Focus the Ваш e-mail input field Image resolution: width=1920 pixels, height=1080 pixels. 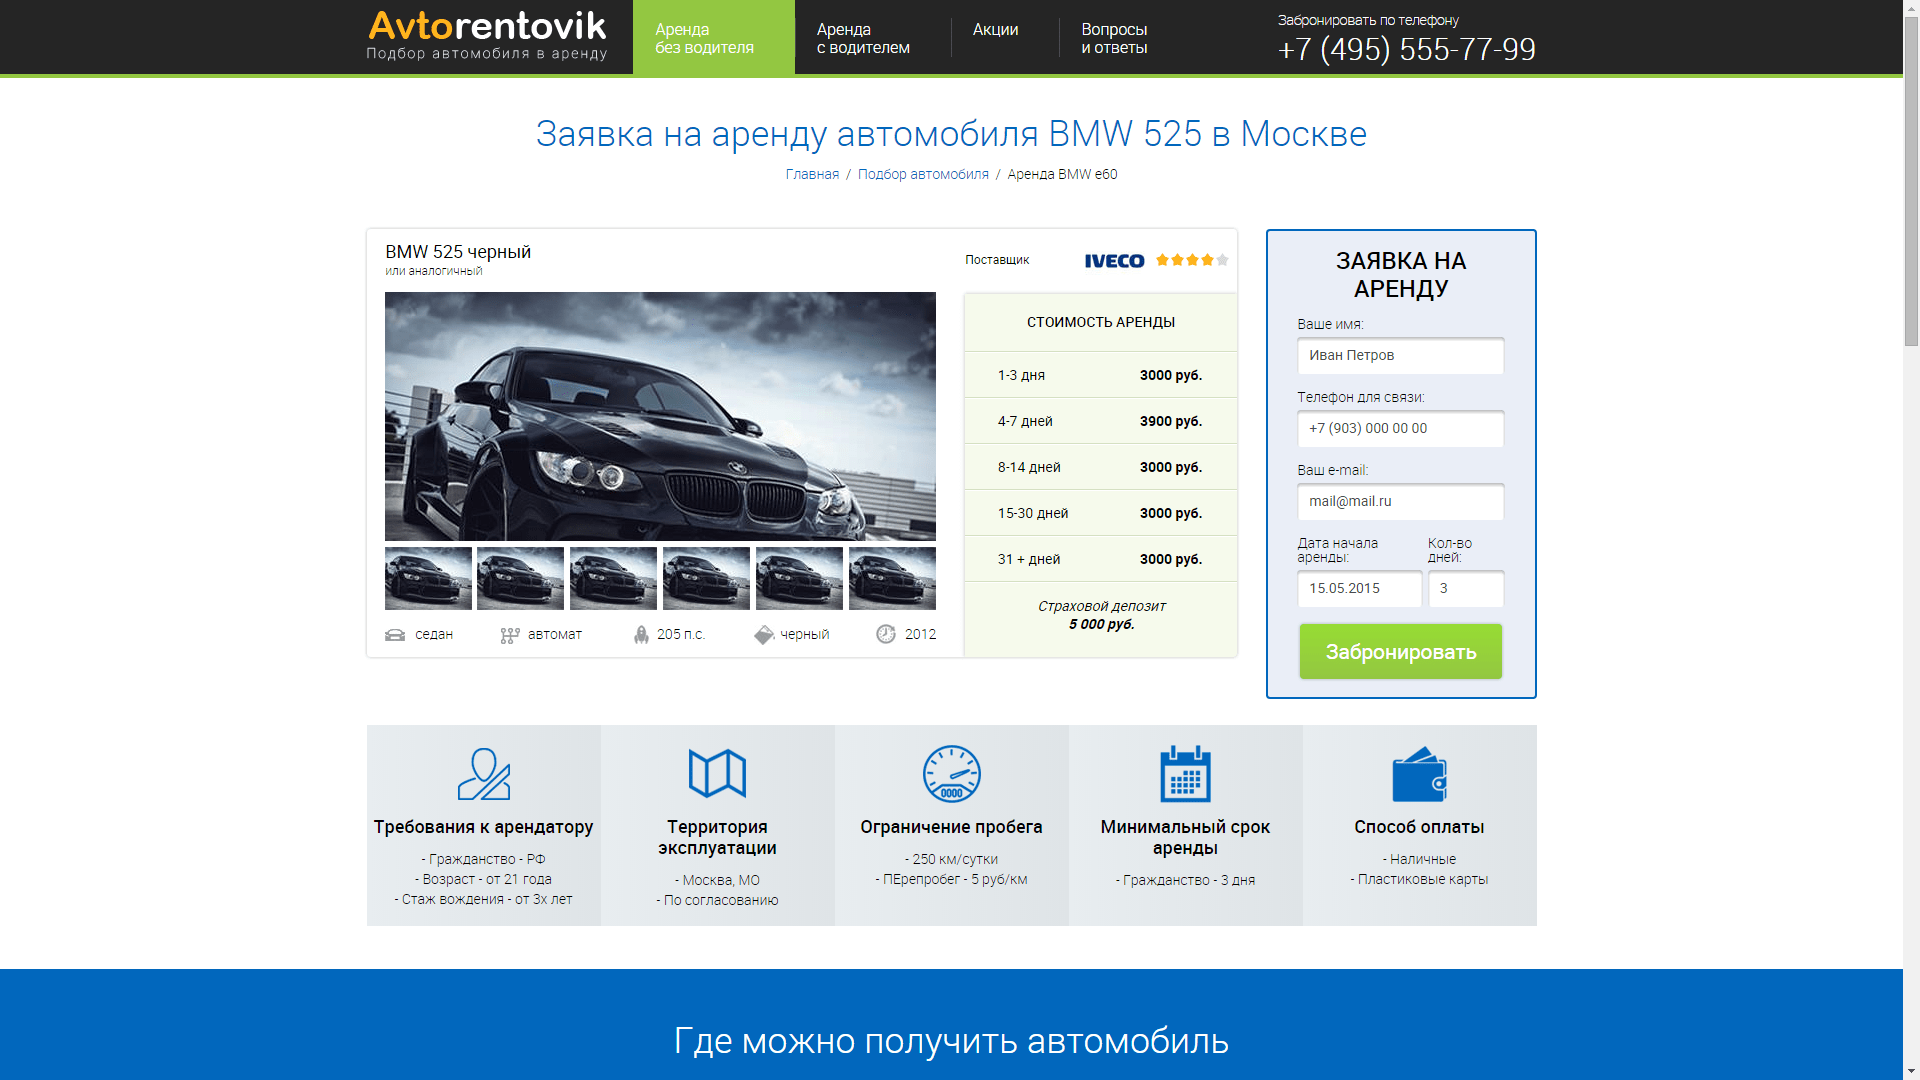(1401, 502)
